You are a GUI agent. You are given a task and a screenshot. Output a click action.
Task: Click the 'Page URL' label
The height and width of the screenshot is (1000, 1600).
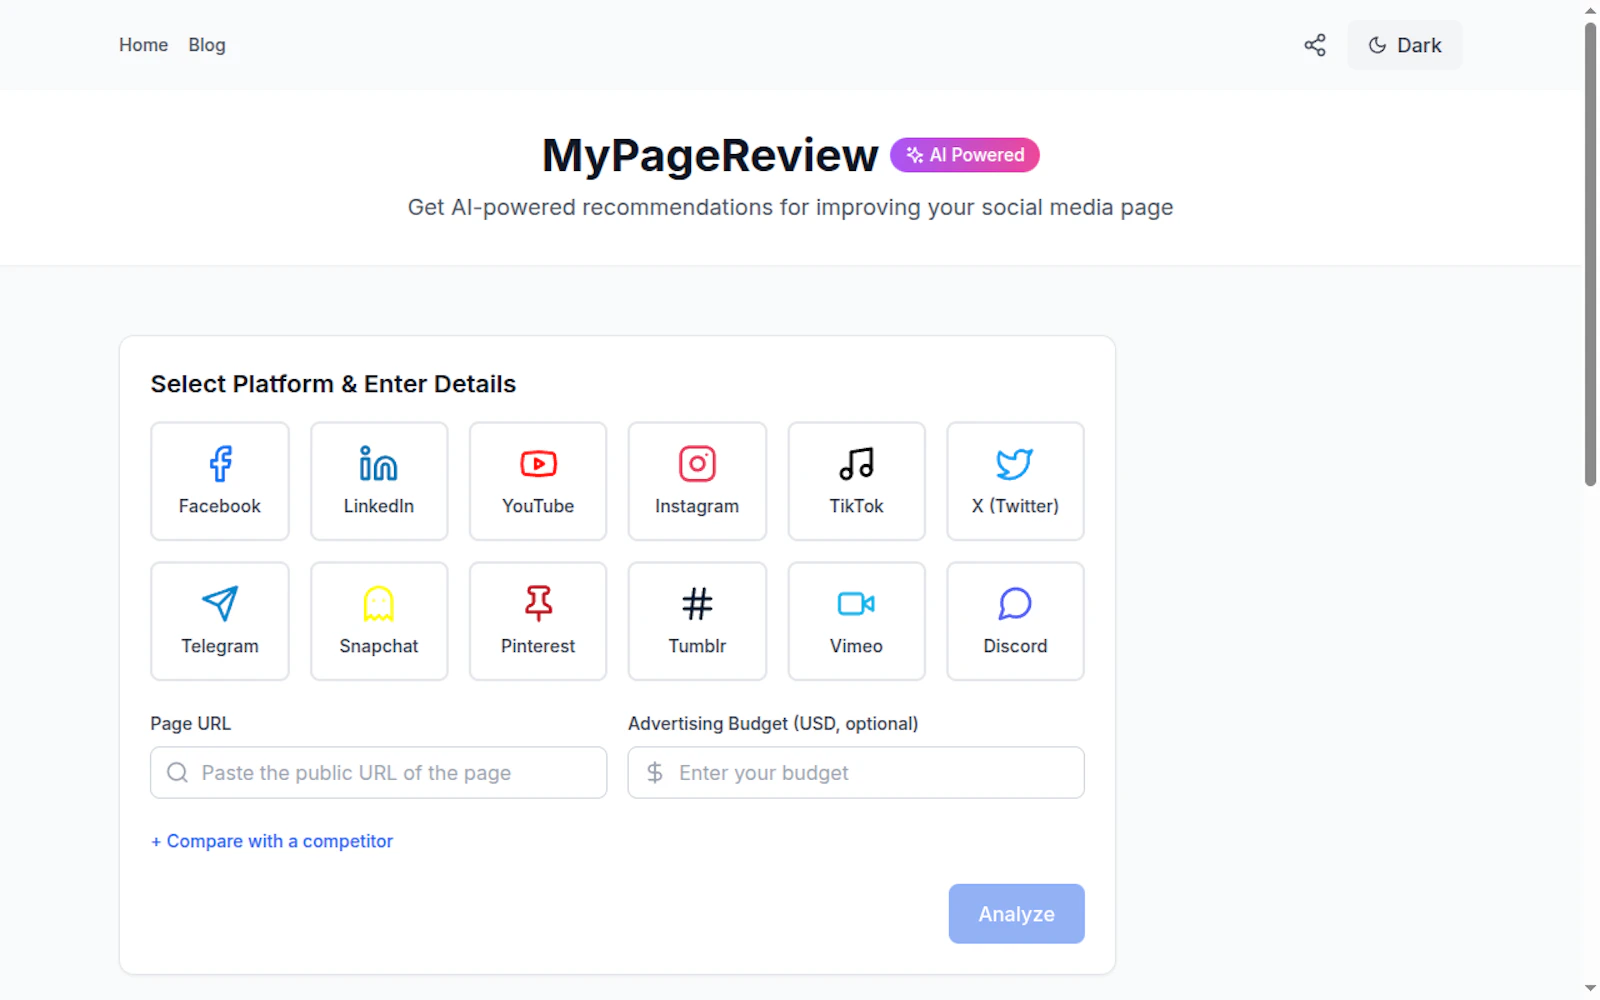click(191, 723)
